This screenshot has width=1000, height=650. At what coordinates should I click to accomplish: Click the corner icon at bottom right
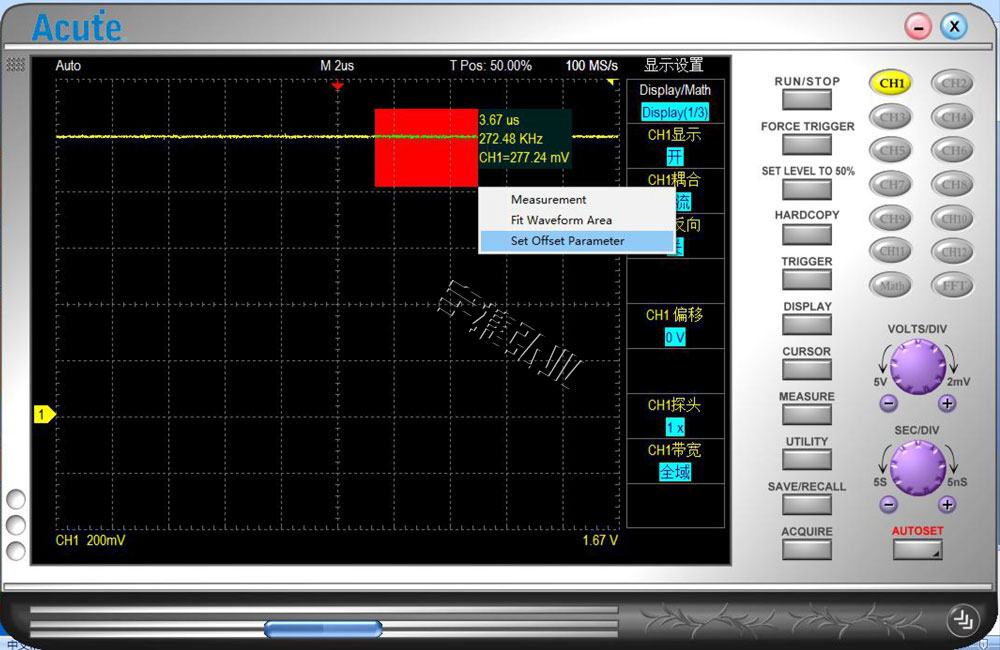(962, 619)
